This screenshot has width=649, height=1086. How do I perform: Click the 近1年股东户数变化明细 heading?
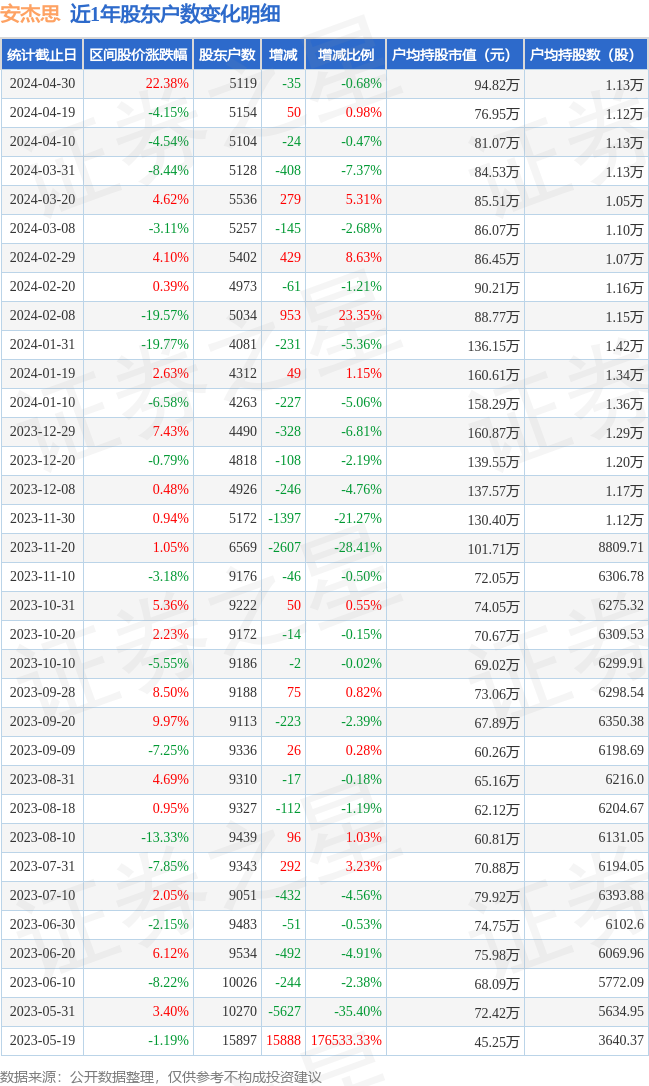175,14
